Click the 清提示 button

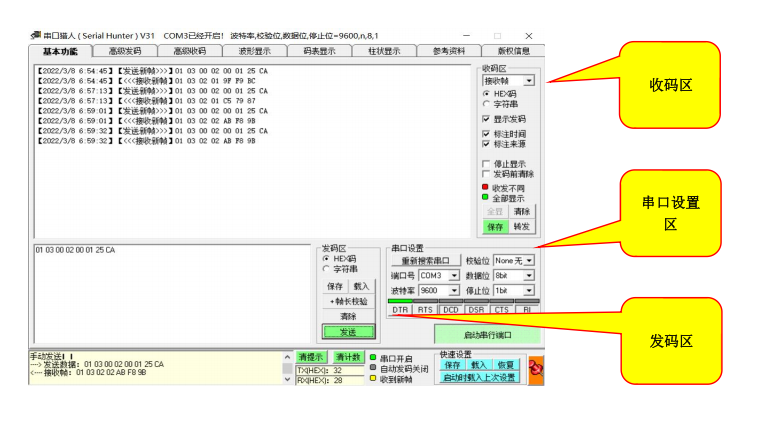click(x=310, y=357)
